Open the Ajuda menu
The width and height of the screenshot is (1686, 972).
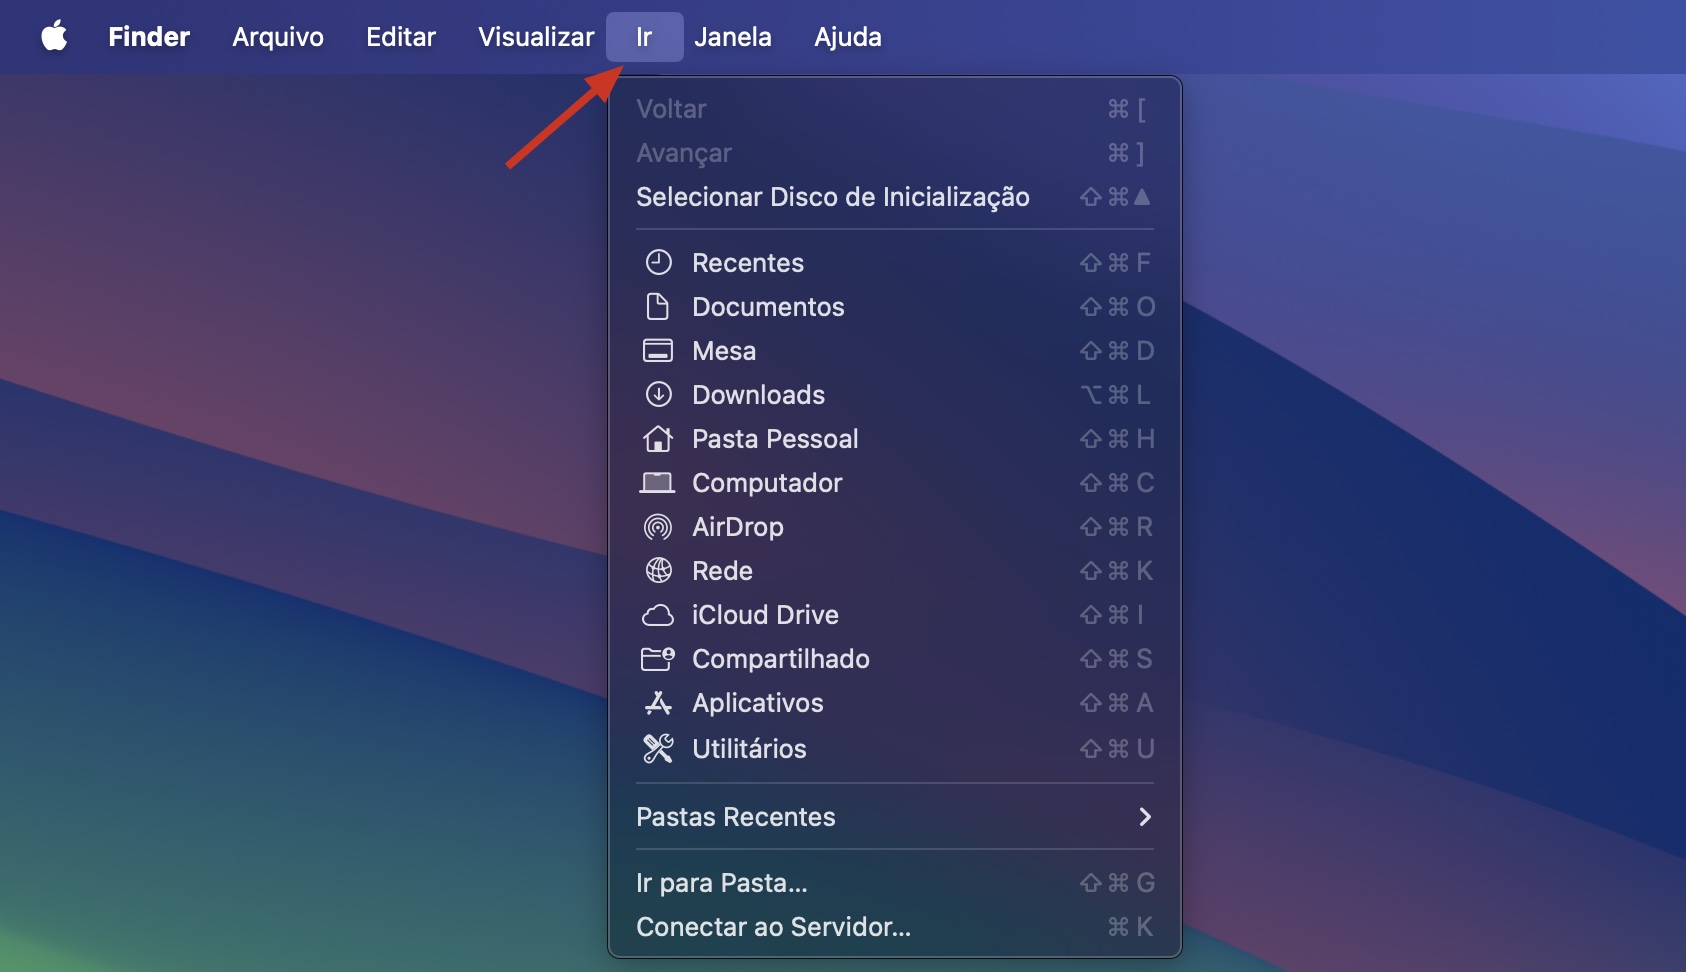[x=847, y=36]
